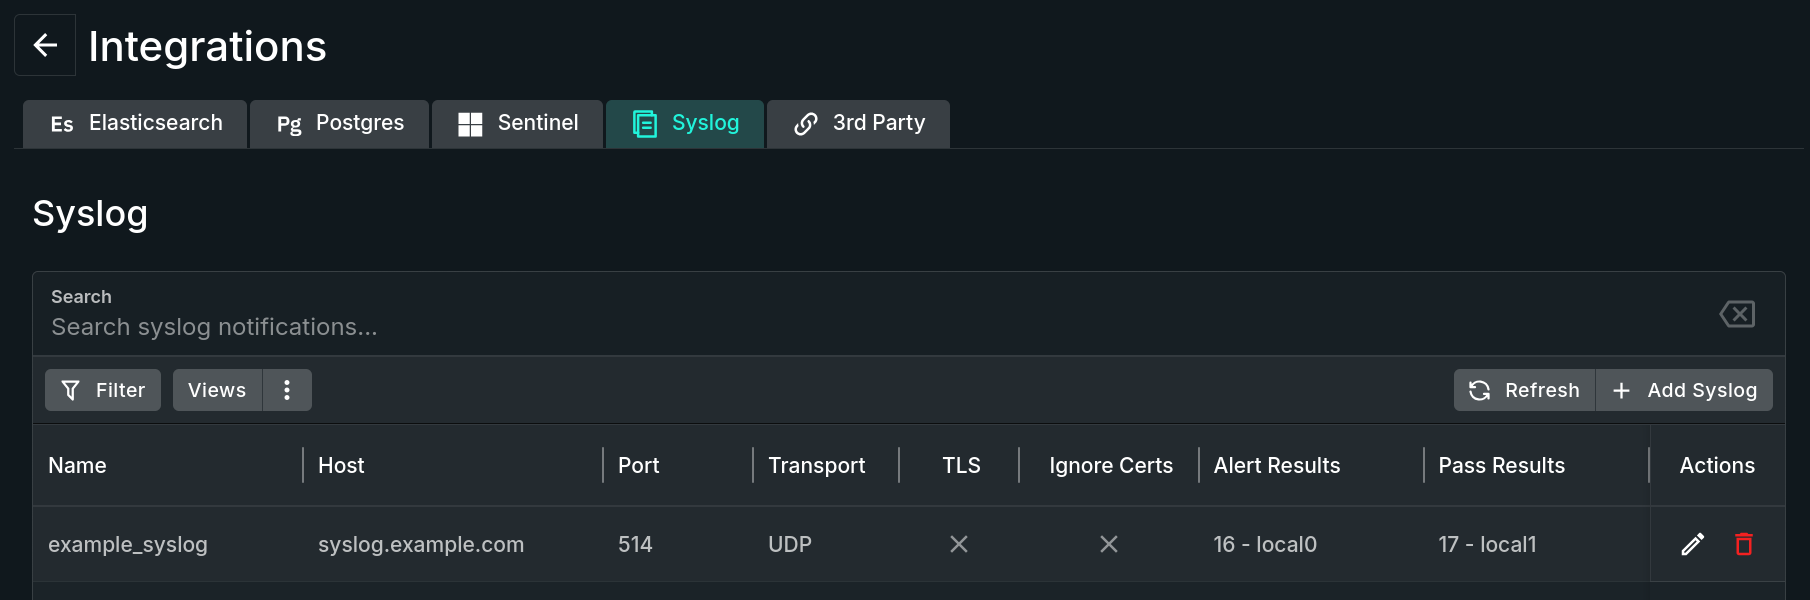Click the back arrow icon
This screenshot has width=1810, height=600.
[x=45, y=45]
